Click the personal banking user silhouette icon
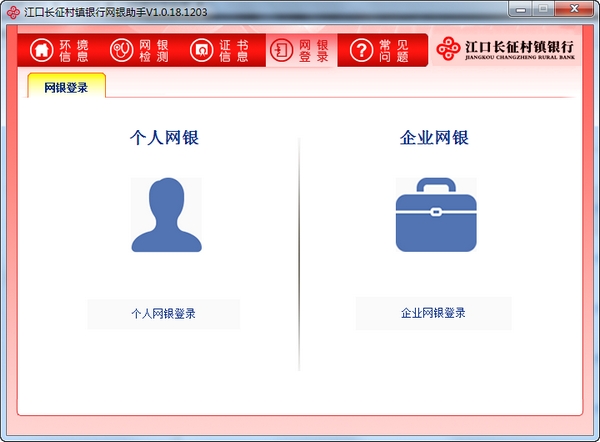 tap(166, 215)
